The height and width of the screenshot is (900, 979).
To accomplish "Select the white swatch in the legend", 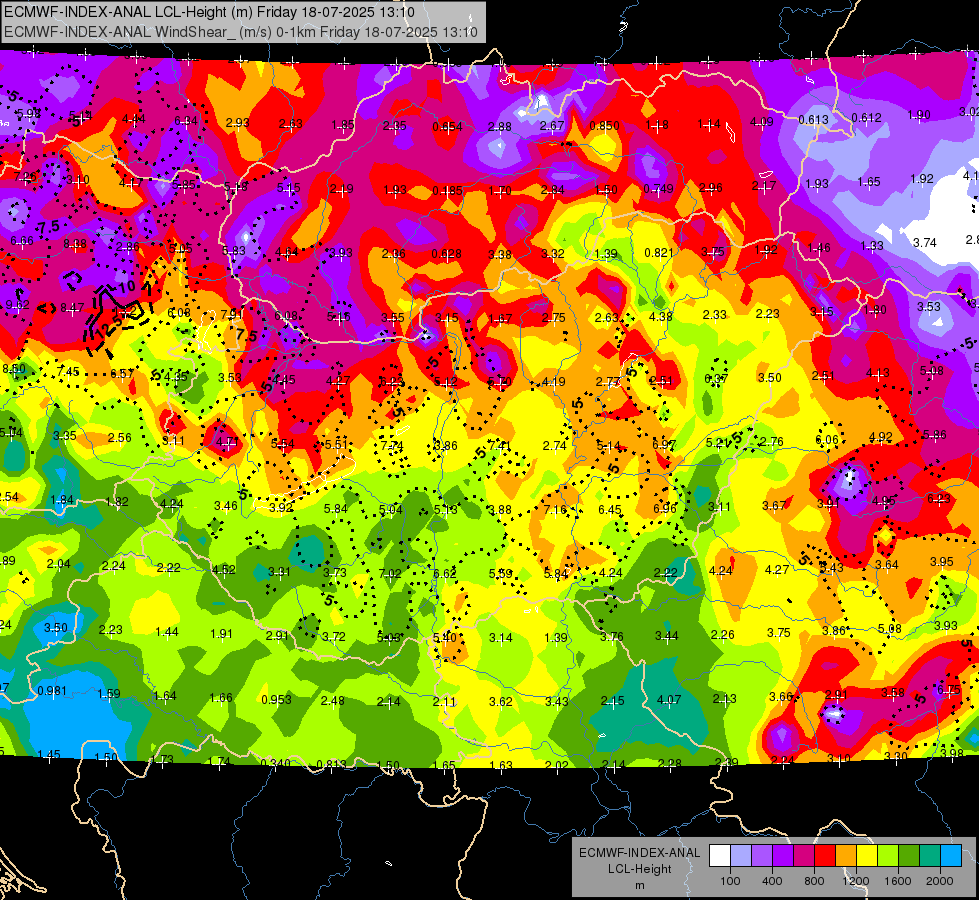I will coord(720,856).
